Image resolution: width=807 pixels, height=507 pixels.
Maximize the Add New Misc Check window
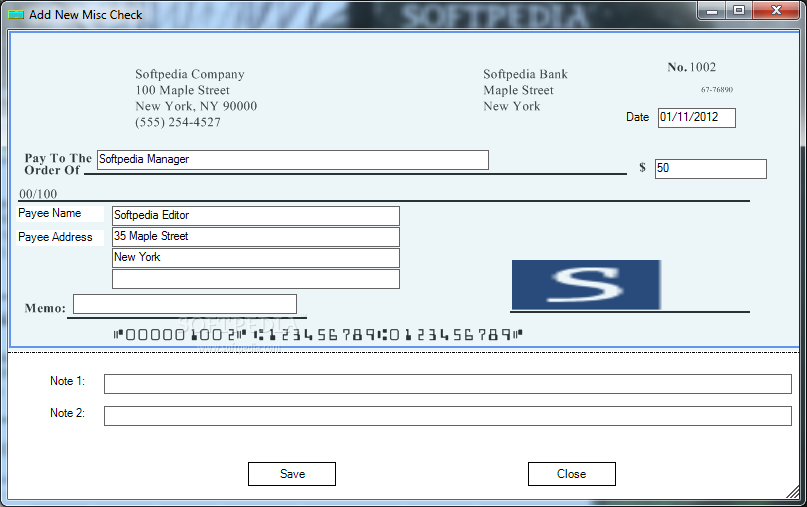coord(739,10)
